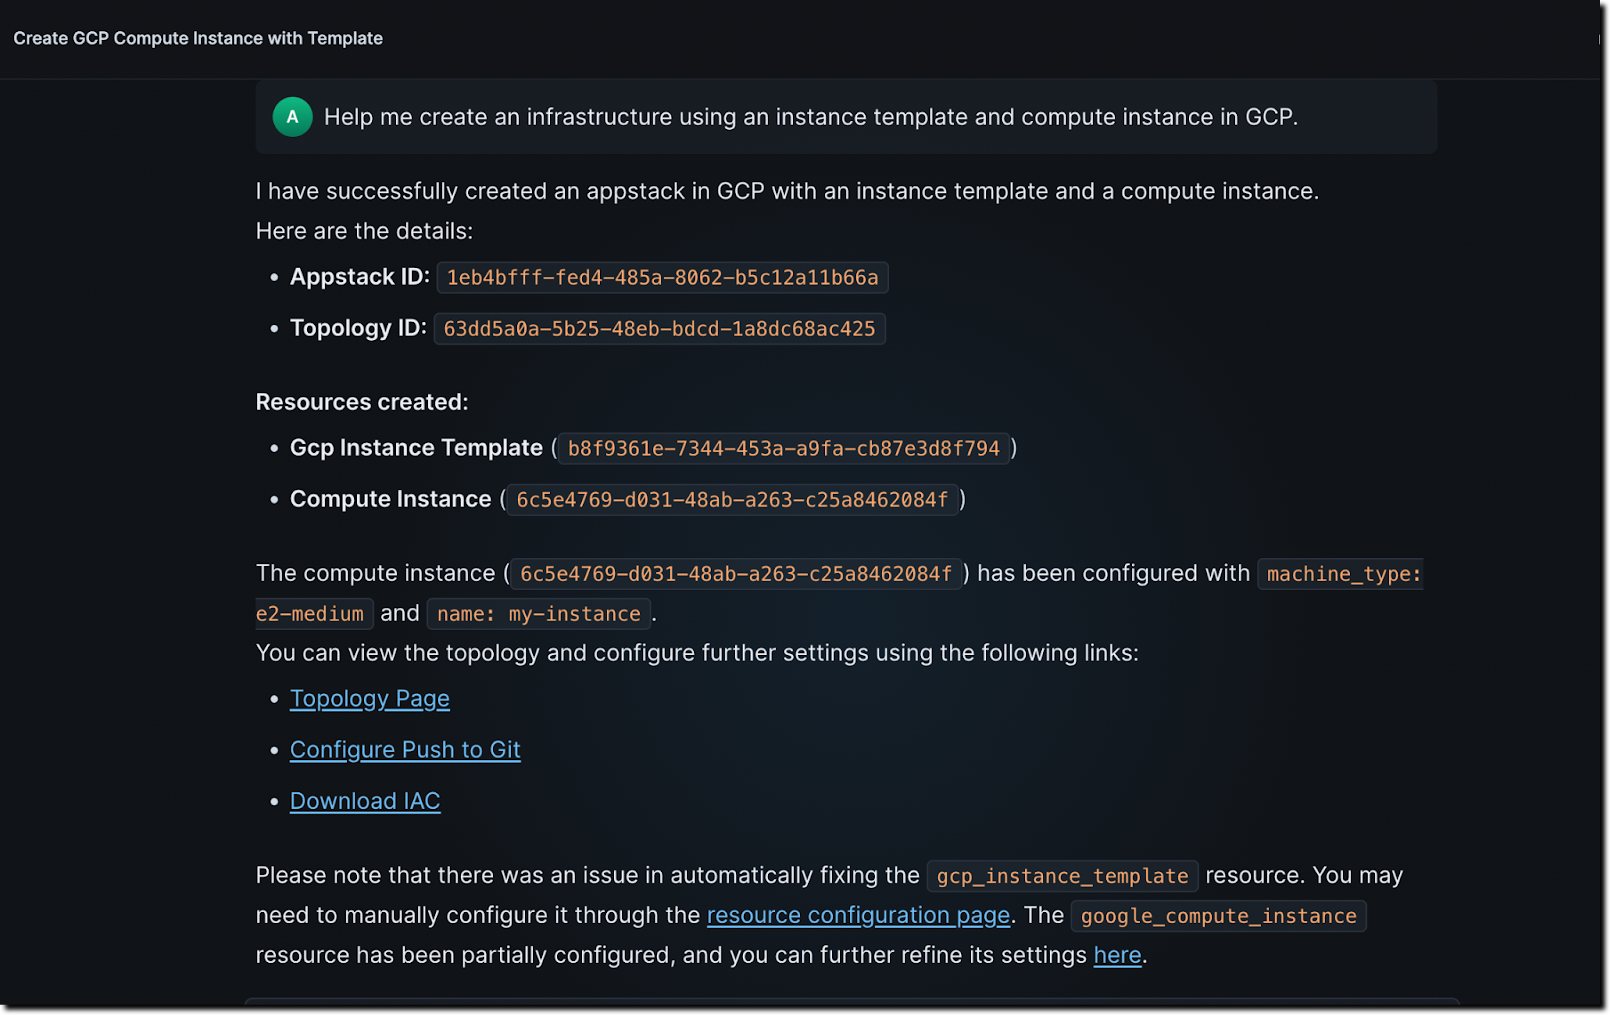Click the 'Here are the details:' line
1610x1015 pixels.
[x=364, y=231]
